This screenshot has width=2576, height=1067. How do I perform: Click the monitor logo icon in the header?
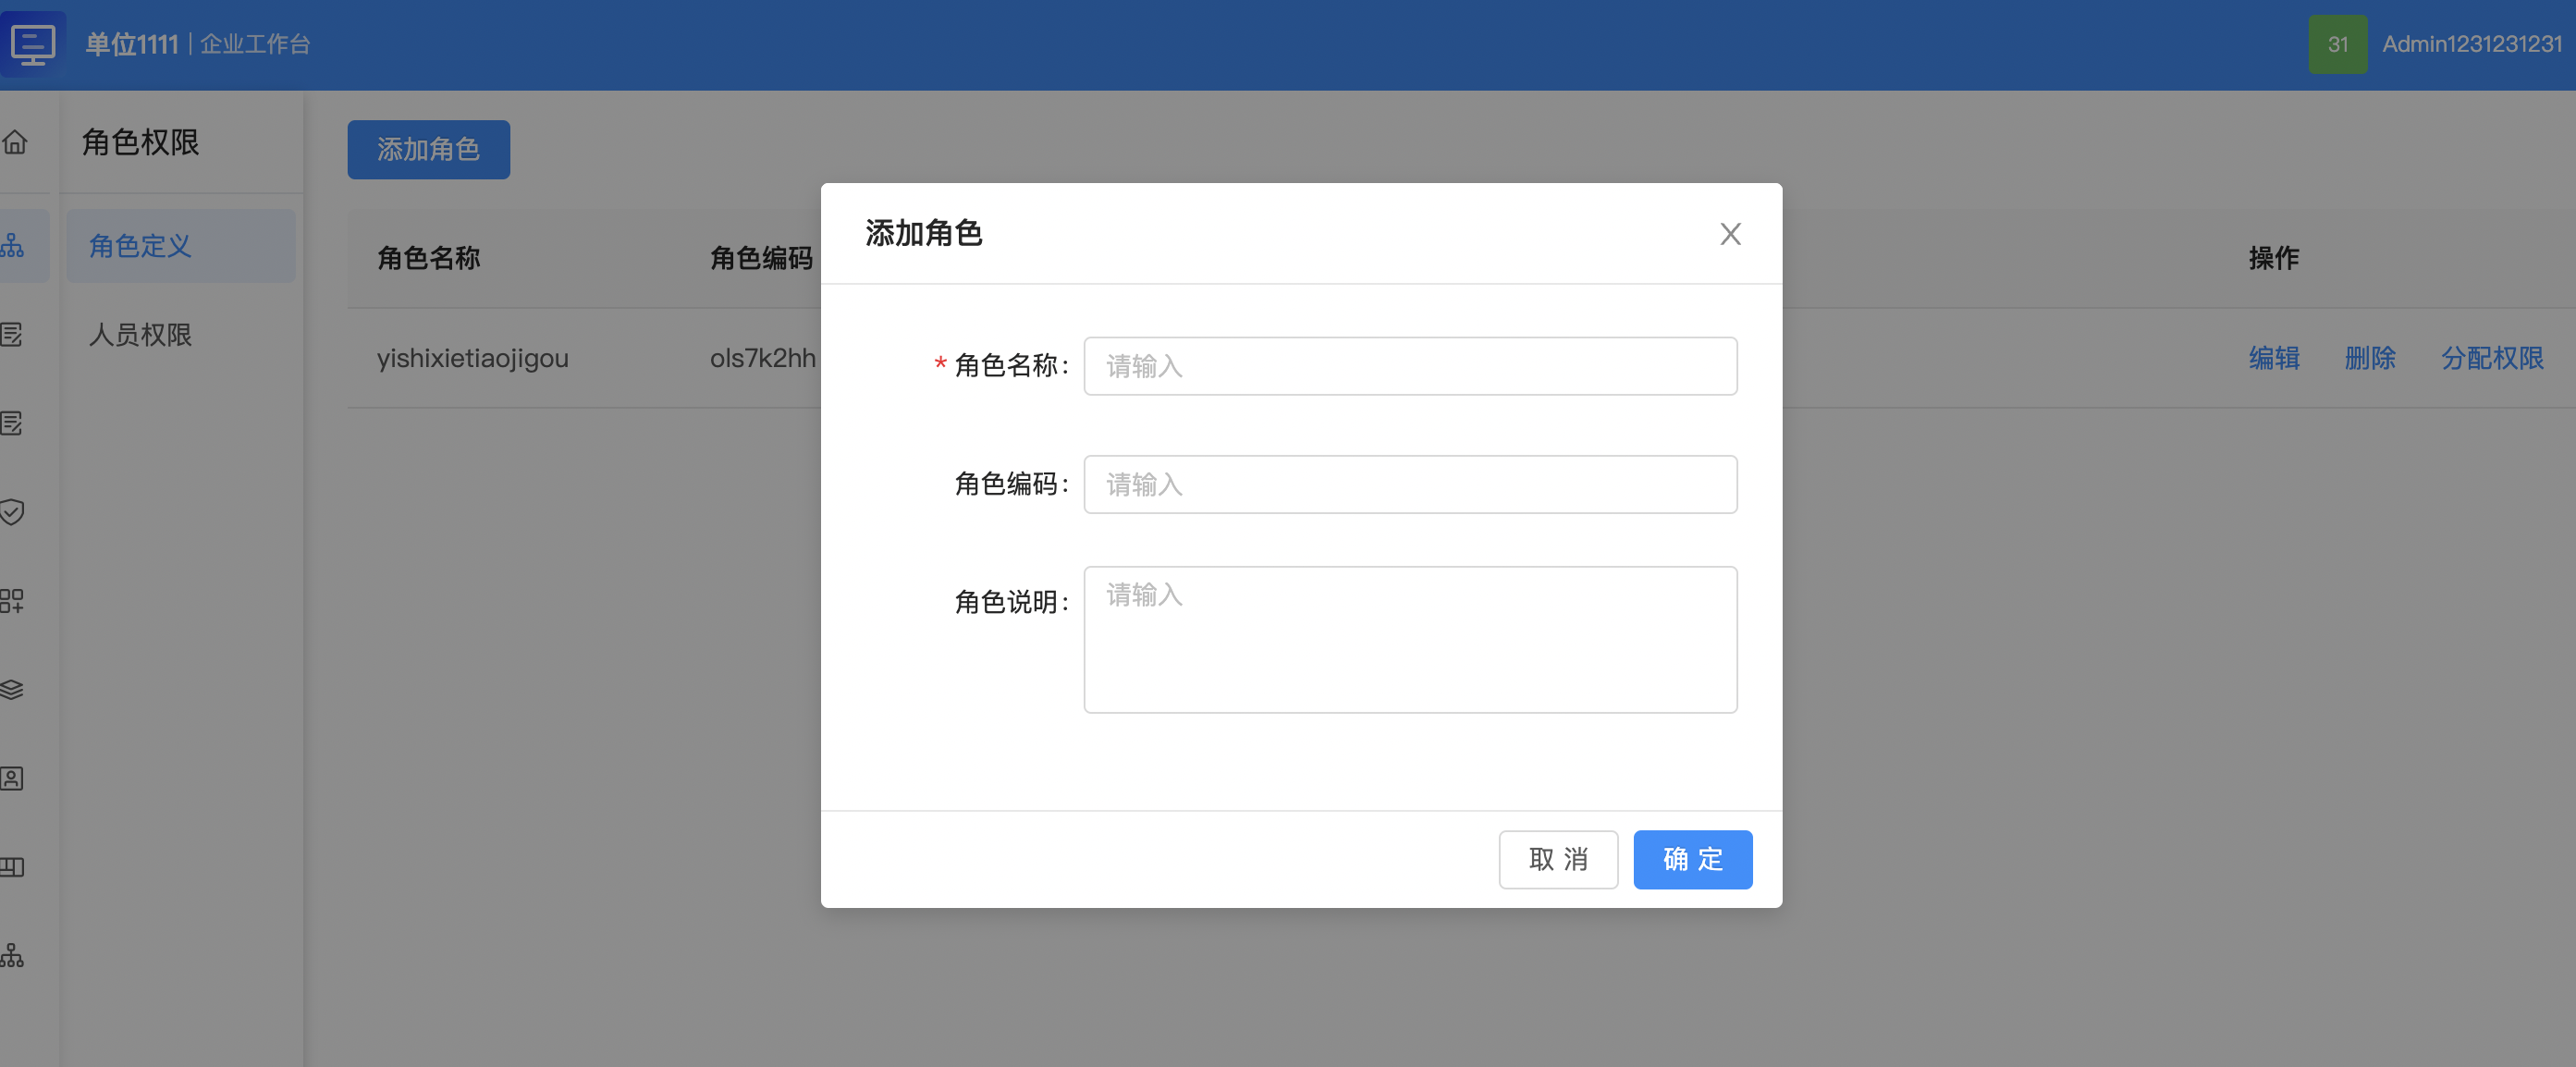point(33,44)
